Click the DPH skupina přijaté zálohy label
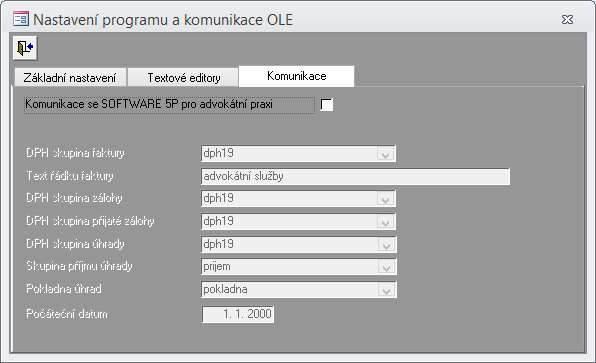The height and width of the screenshot is (363, 596). 90,221
